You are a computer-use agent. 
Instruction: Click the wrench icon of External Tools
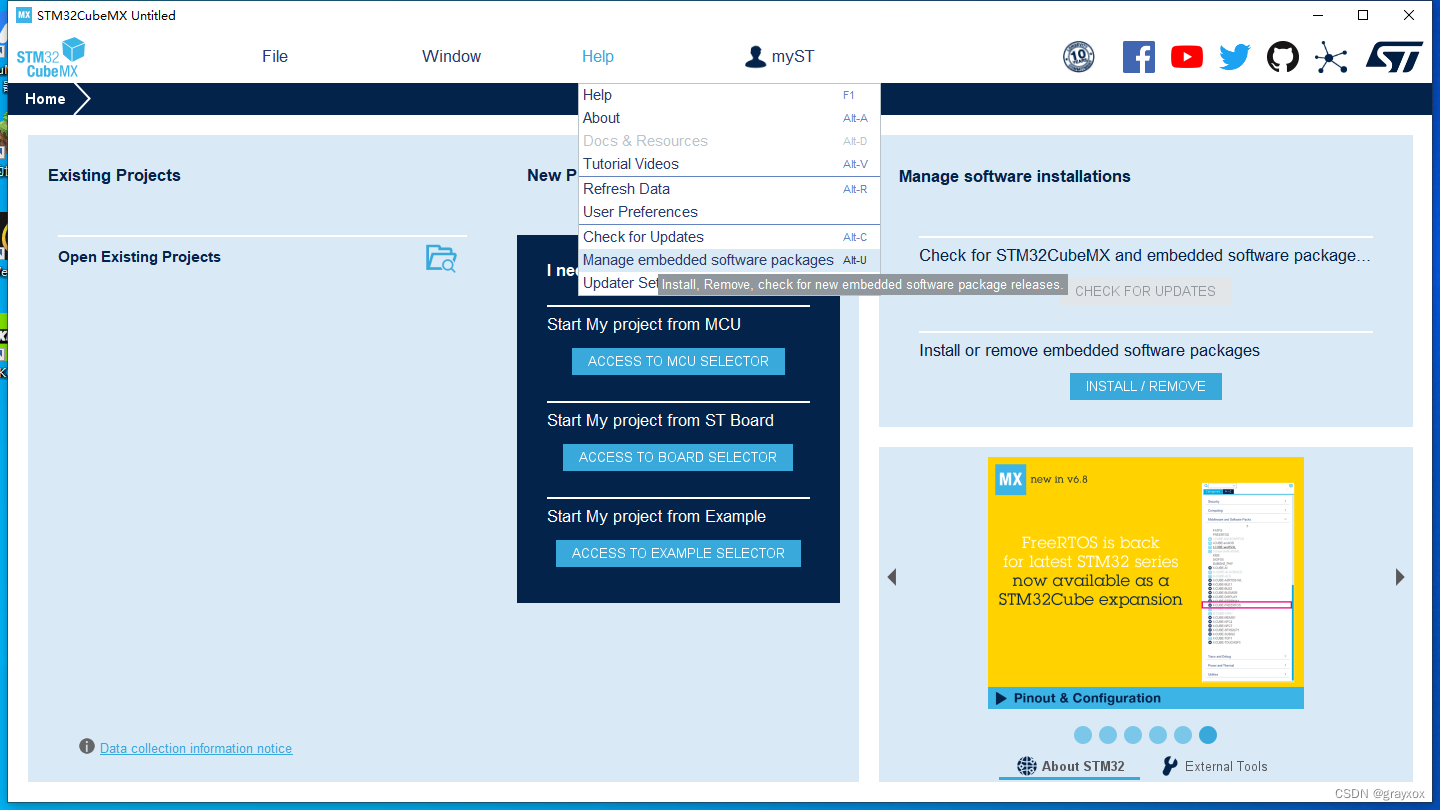[1169, 766]
